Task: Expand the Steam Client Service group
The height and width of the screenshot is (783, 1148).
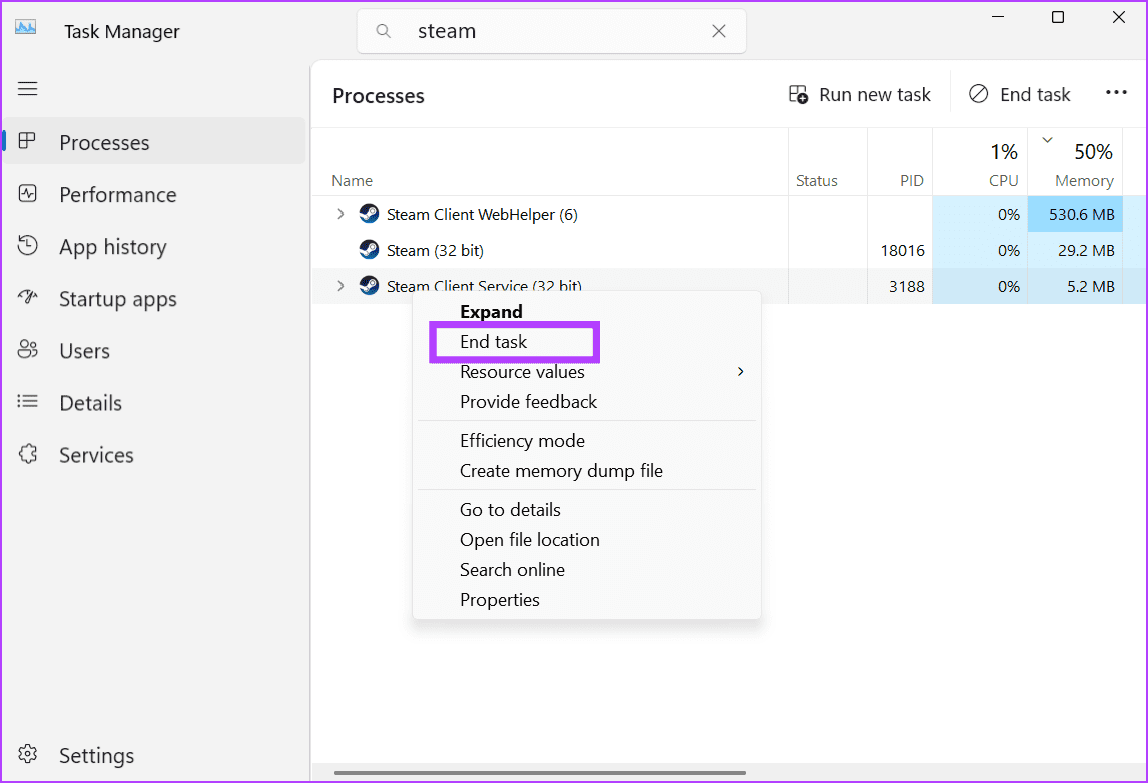Action: point(340,286)
